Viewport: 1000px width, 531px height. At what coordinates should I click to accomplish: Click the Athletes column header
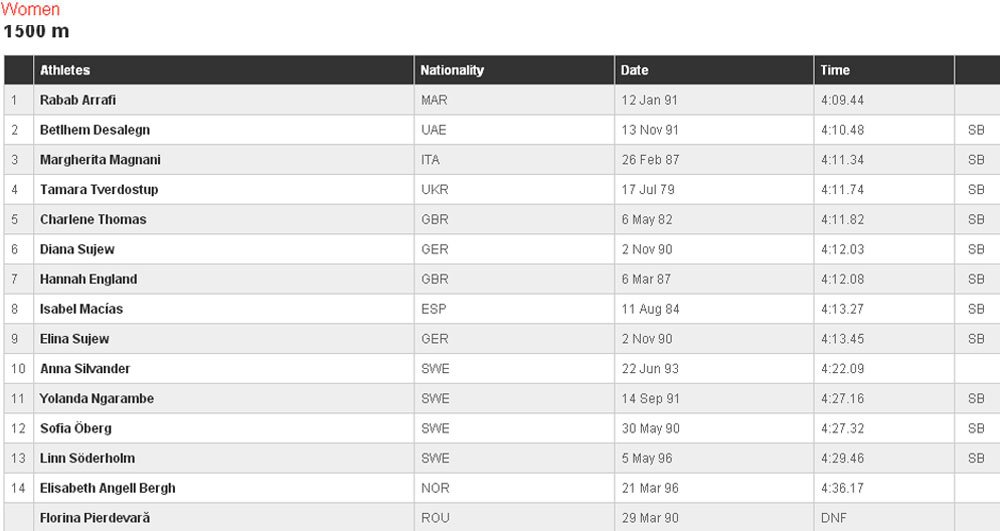(x=65, y=70)
